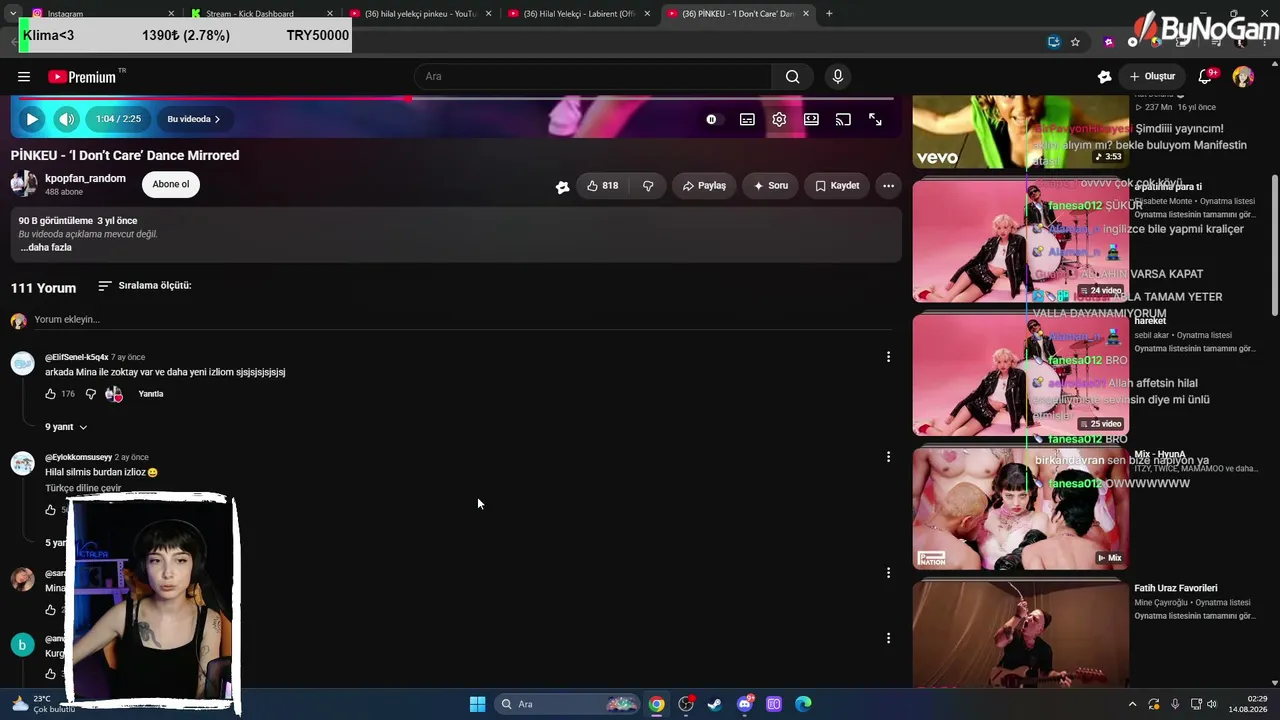
Task: Save the video with Kaydet
Action: click(x=837, y=186)
